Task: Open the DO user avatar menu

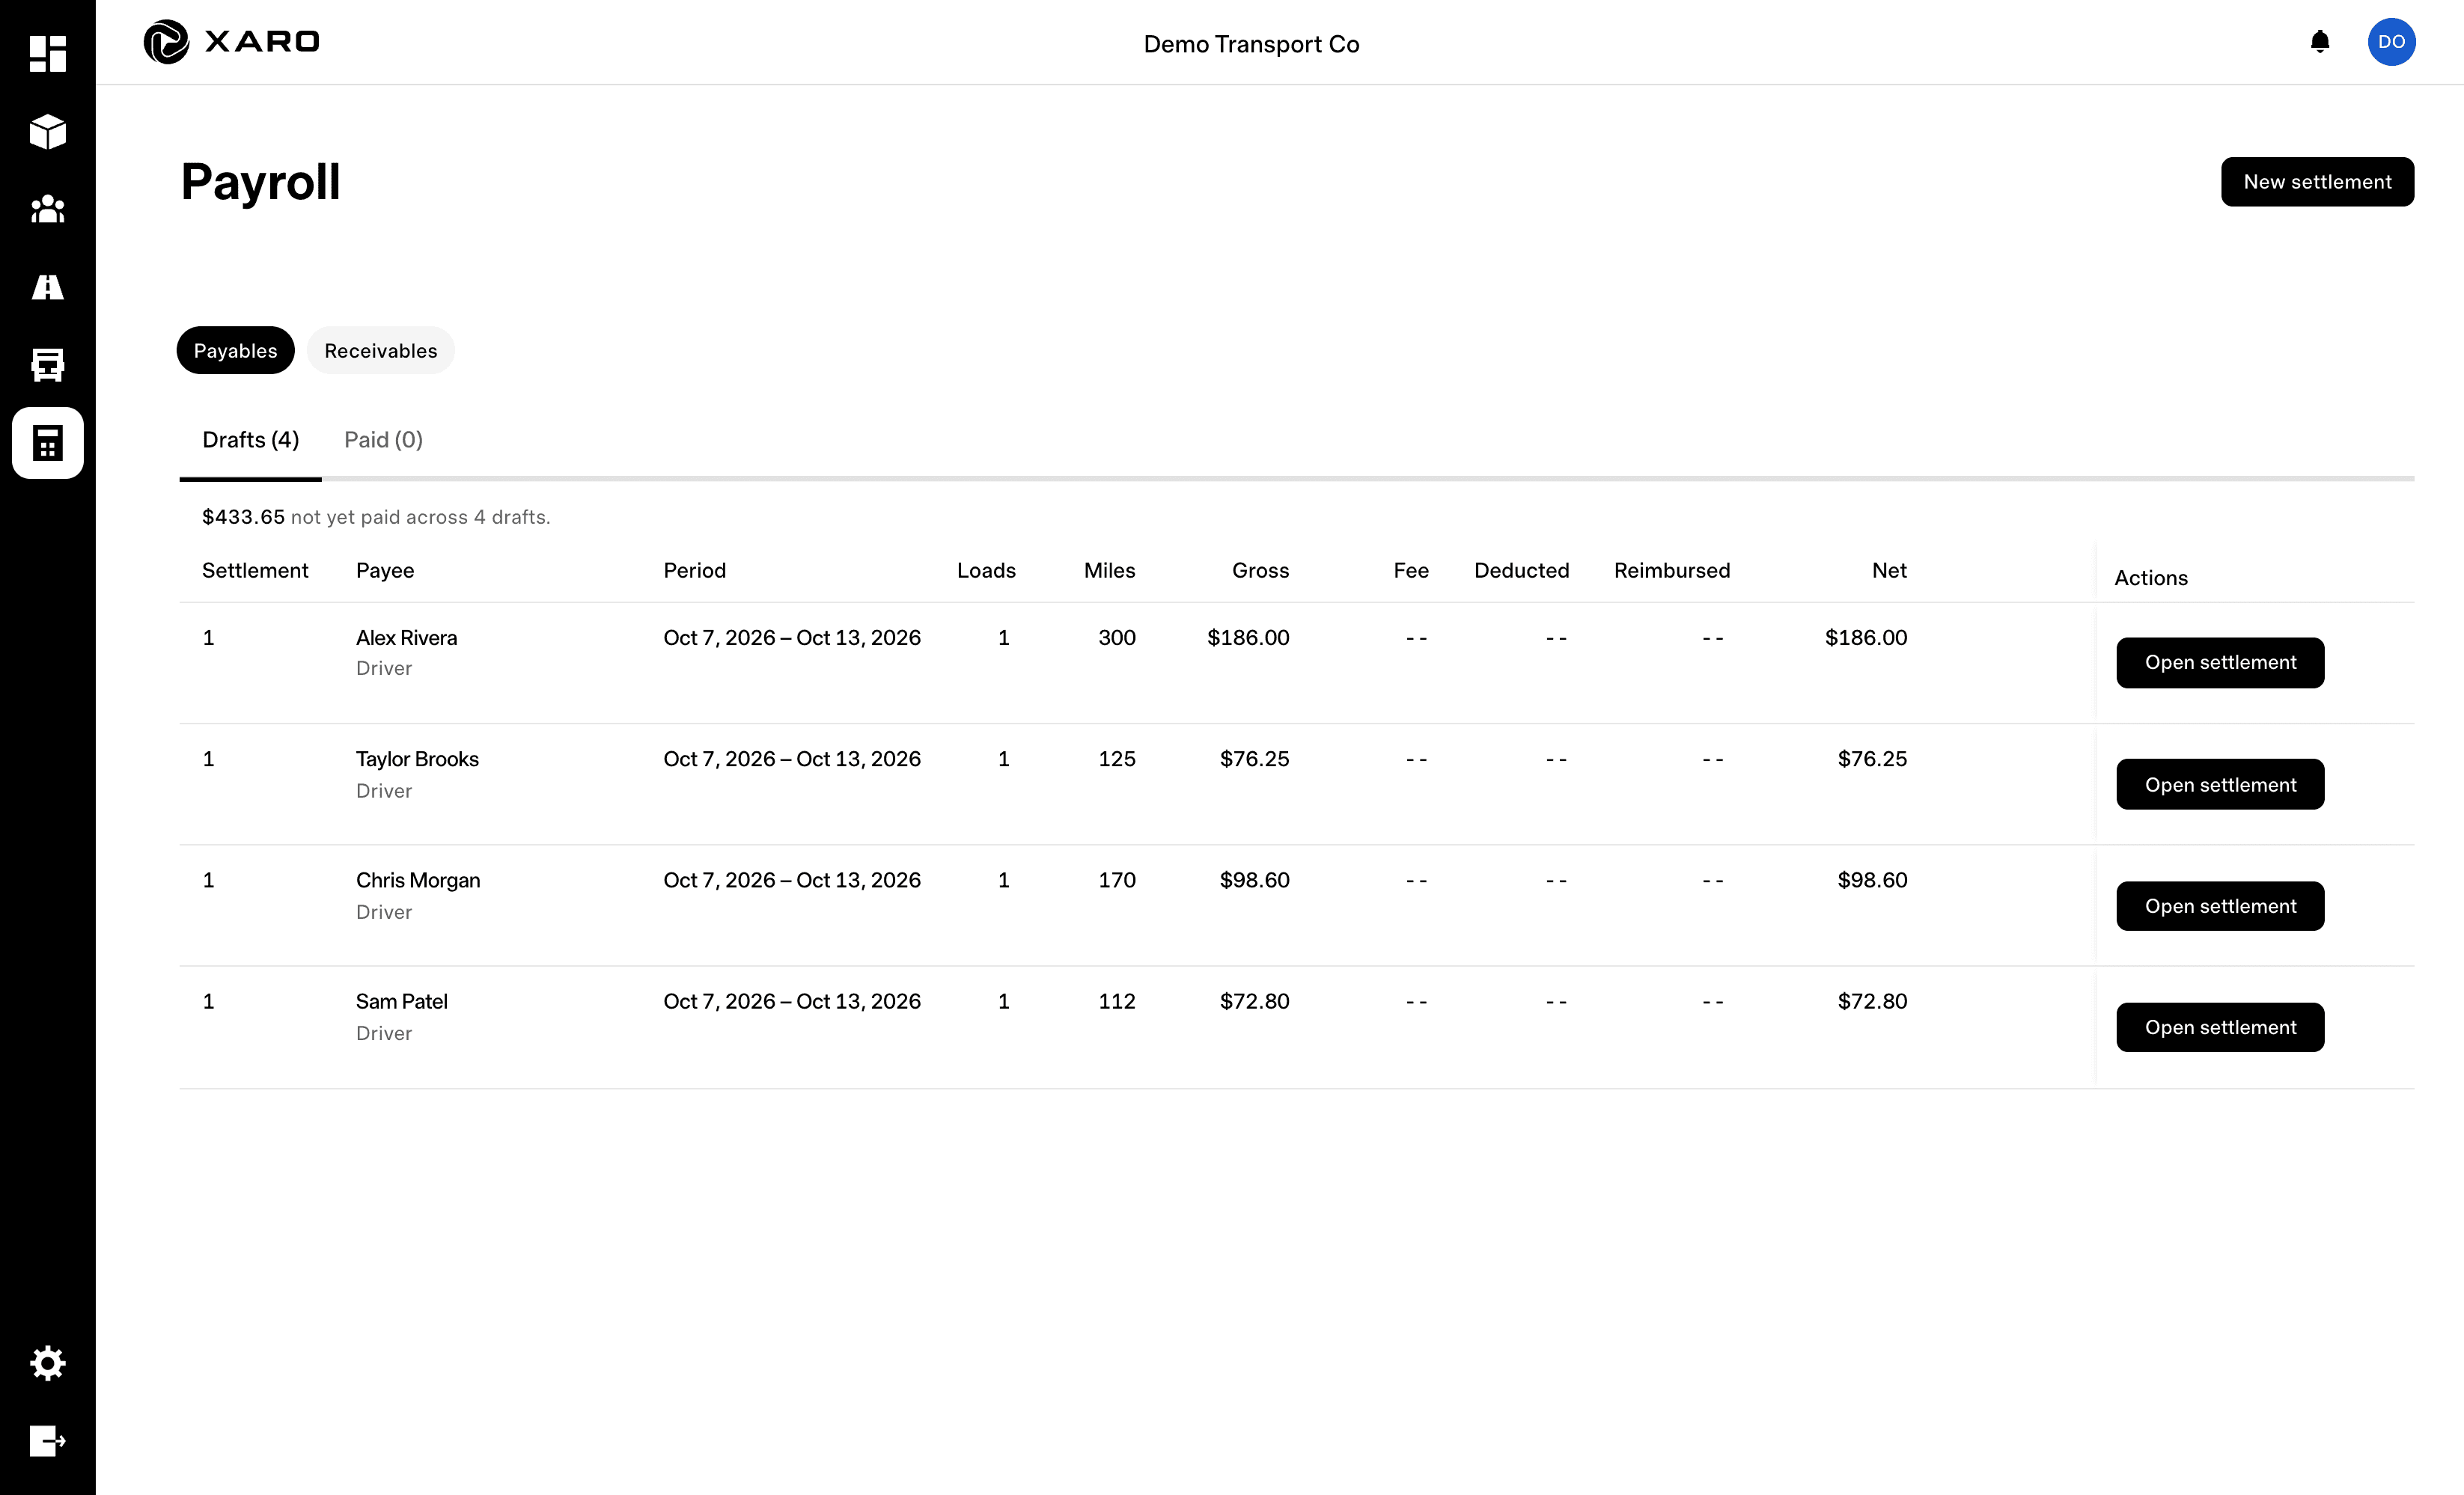Action: tap(2391, 42)
